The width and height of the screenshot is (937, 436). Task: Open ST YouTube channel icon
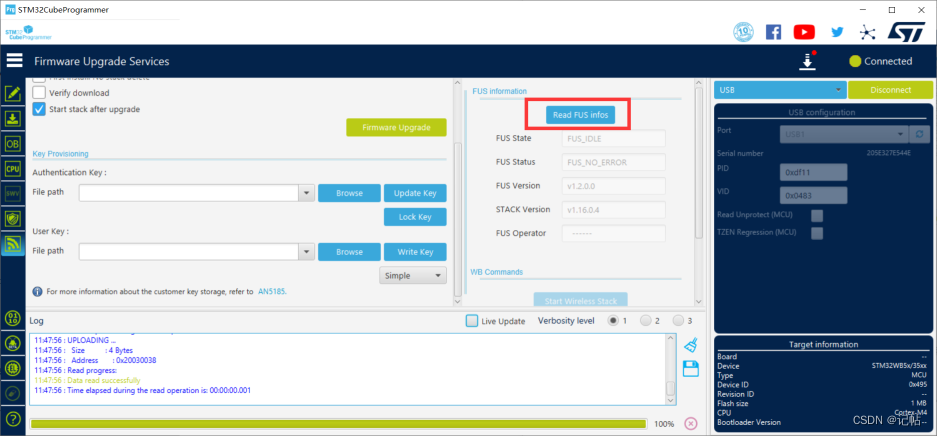[x=804, y=32]
